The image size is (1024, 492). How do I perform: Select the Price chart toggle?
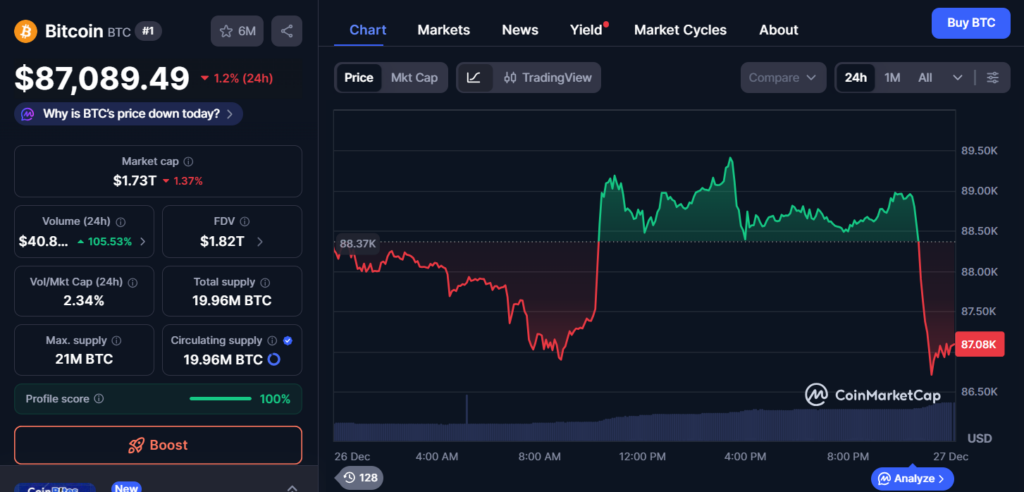point(359,78)
